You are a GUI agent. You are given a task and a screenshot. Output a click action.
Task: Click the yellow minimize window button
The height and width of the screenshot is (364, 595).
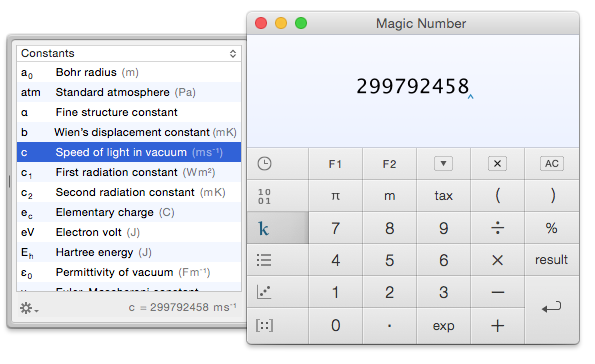(281, 23)
